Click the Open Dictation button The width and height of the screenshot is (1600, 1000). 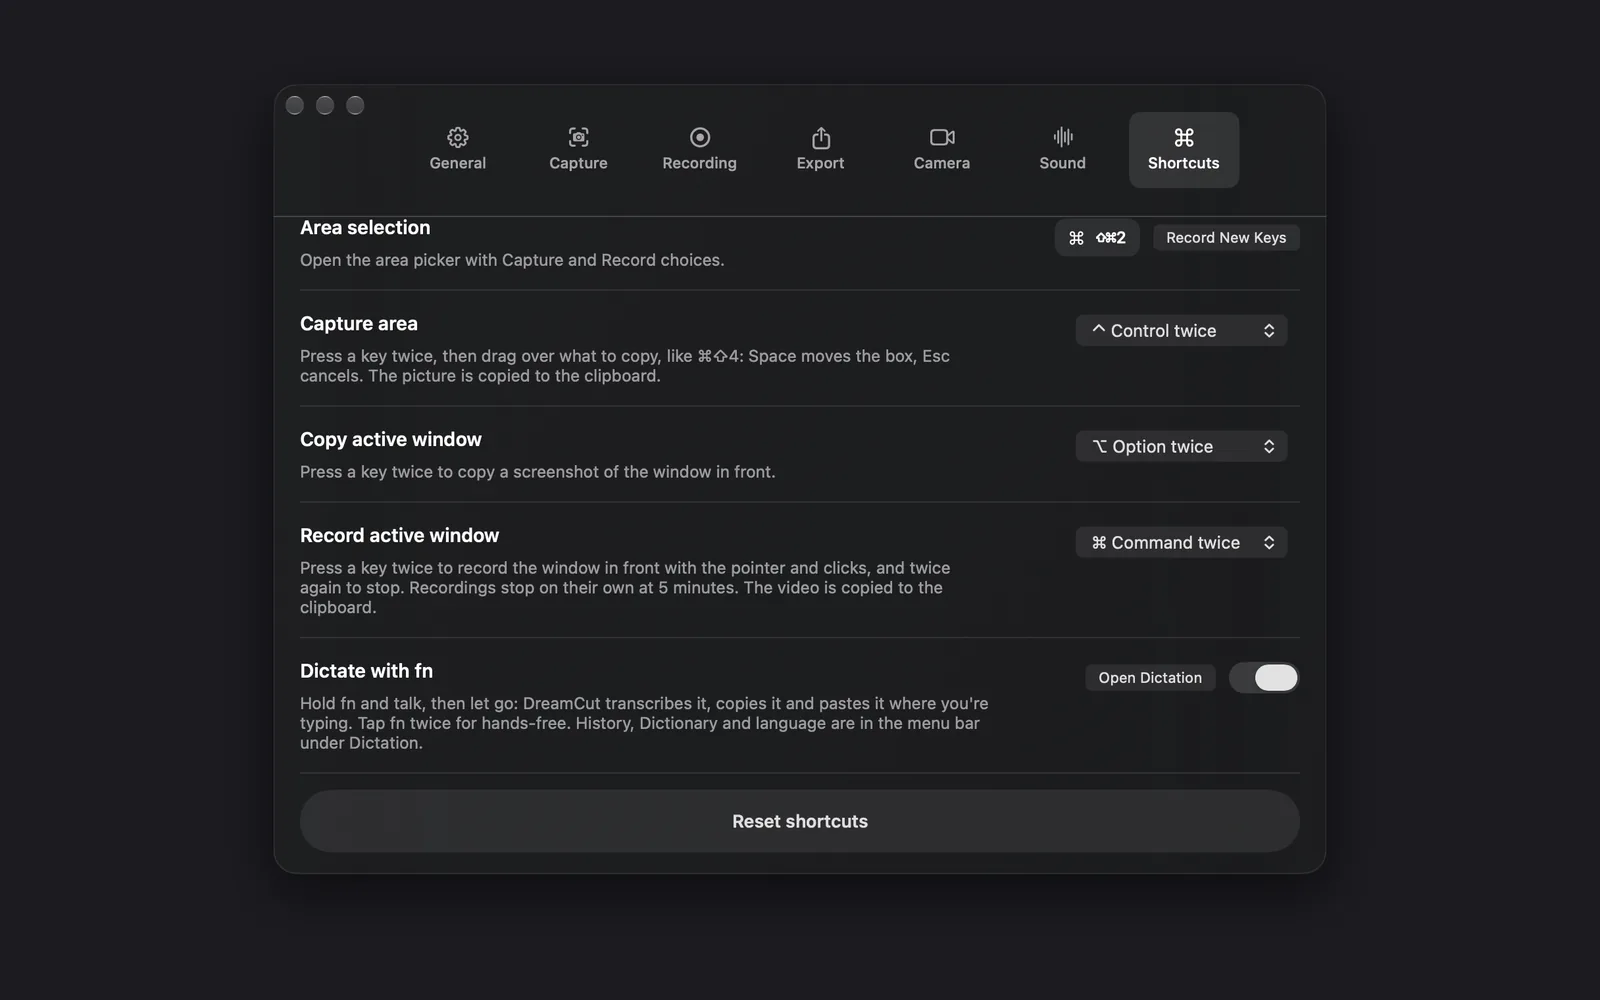click(x=1150, y=677)
